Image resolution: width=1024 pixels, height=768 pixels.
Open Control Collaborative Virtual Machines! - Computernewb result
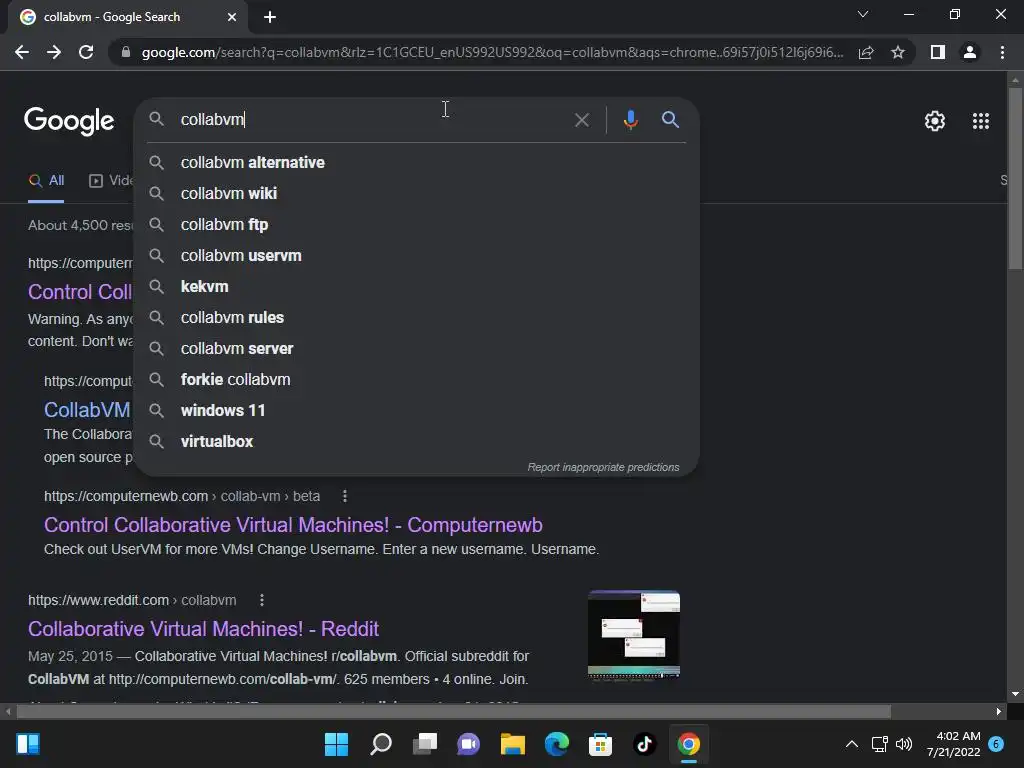pos(293,525)
